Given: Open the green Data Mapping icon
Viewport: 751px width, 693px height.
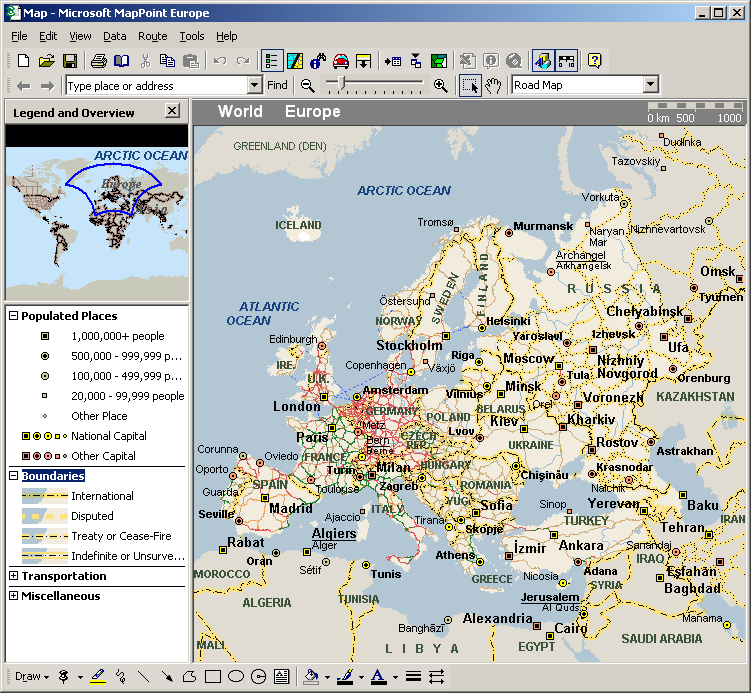Looking at the screenshot, I should 439,61.
